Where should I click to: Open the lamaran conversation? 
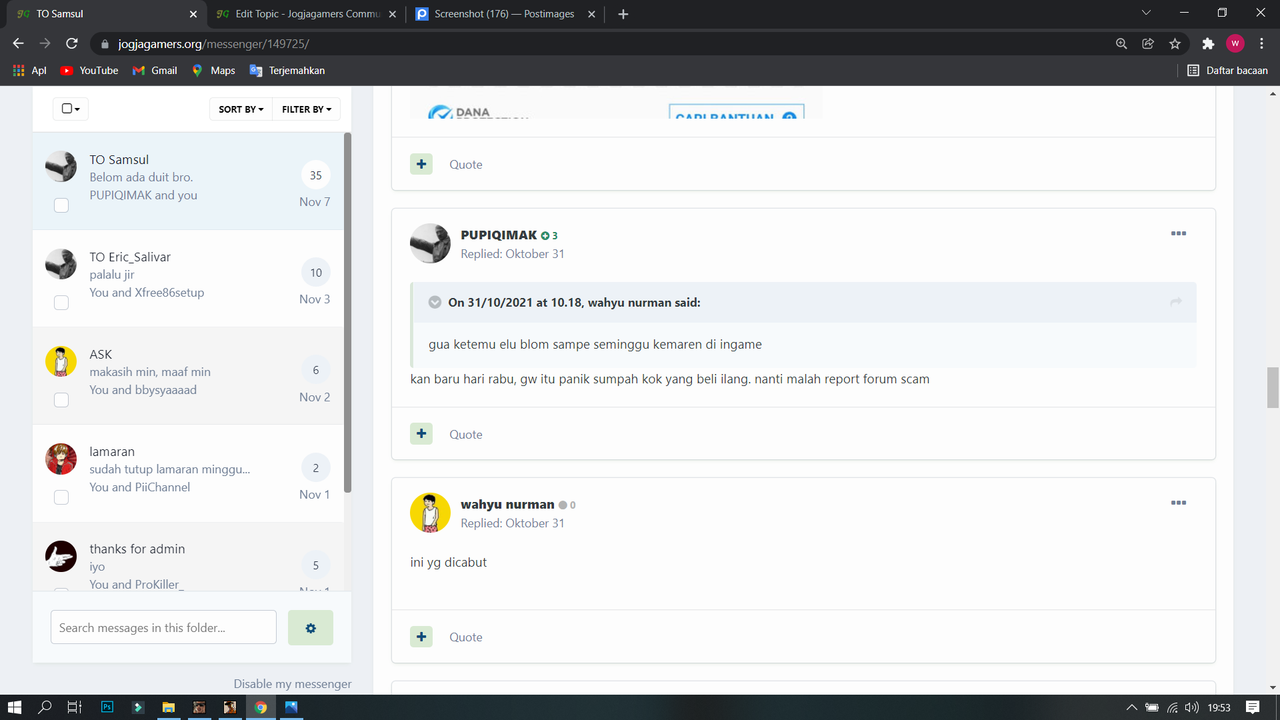click(x=188, y=473)
